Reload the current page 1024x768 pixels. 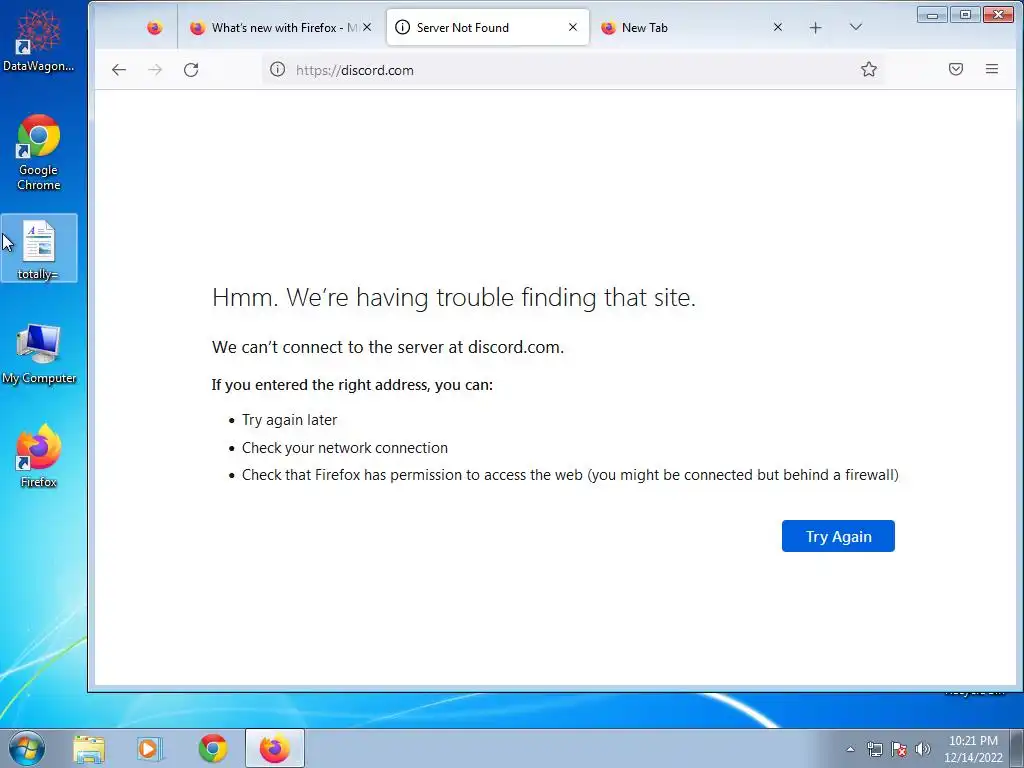(x=191, y=70)
